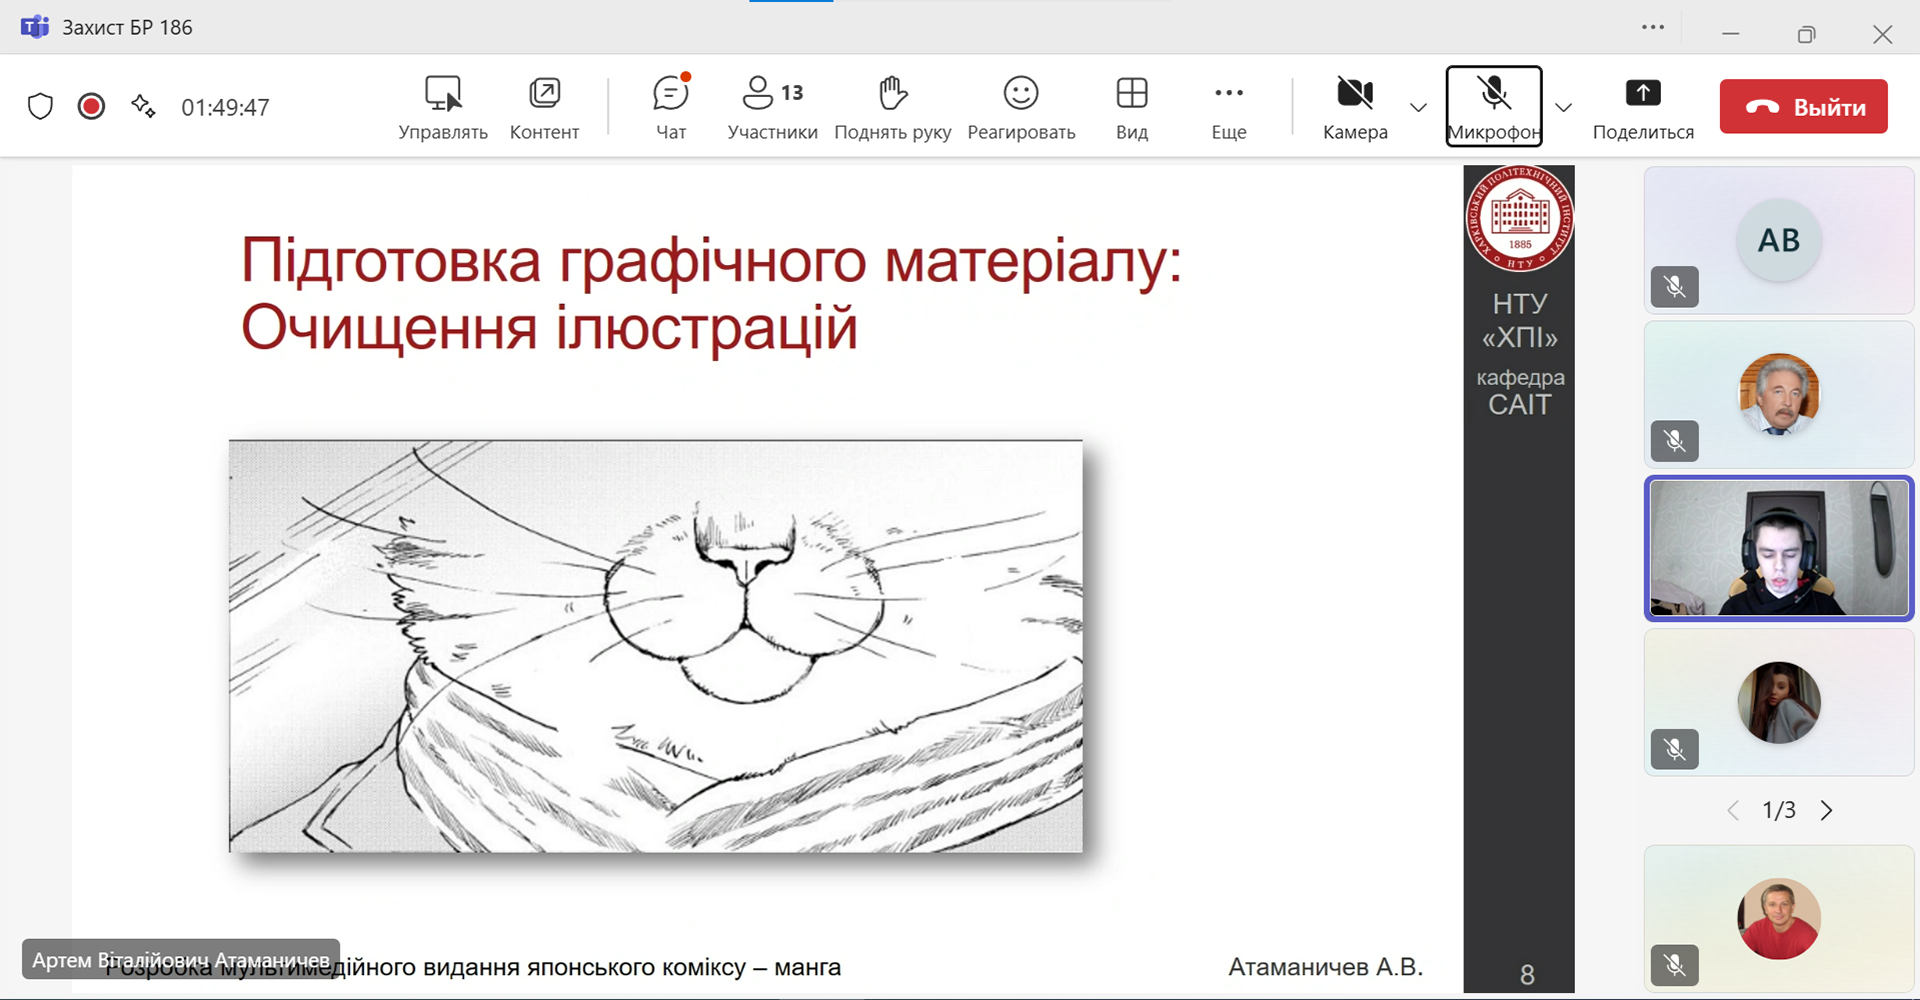Toggle the Камера on
Screen dimensions: 1920x1000
1355,107
